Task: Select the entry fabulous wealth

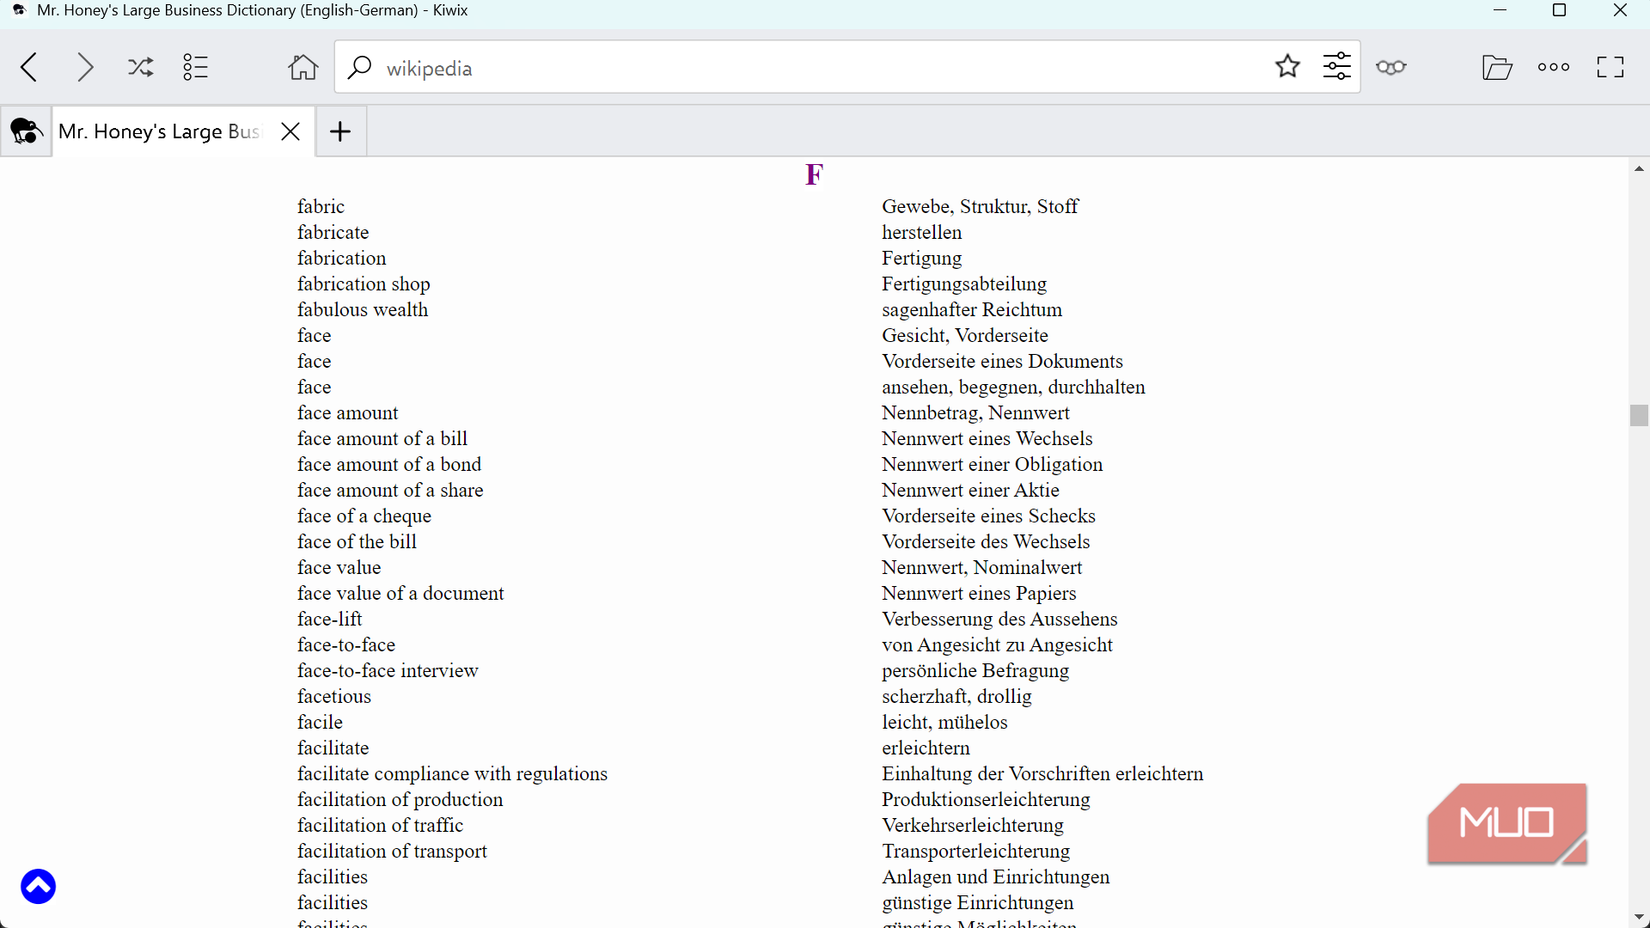Action: [363, 310]
